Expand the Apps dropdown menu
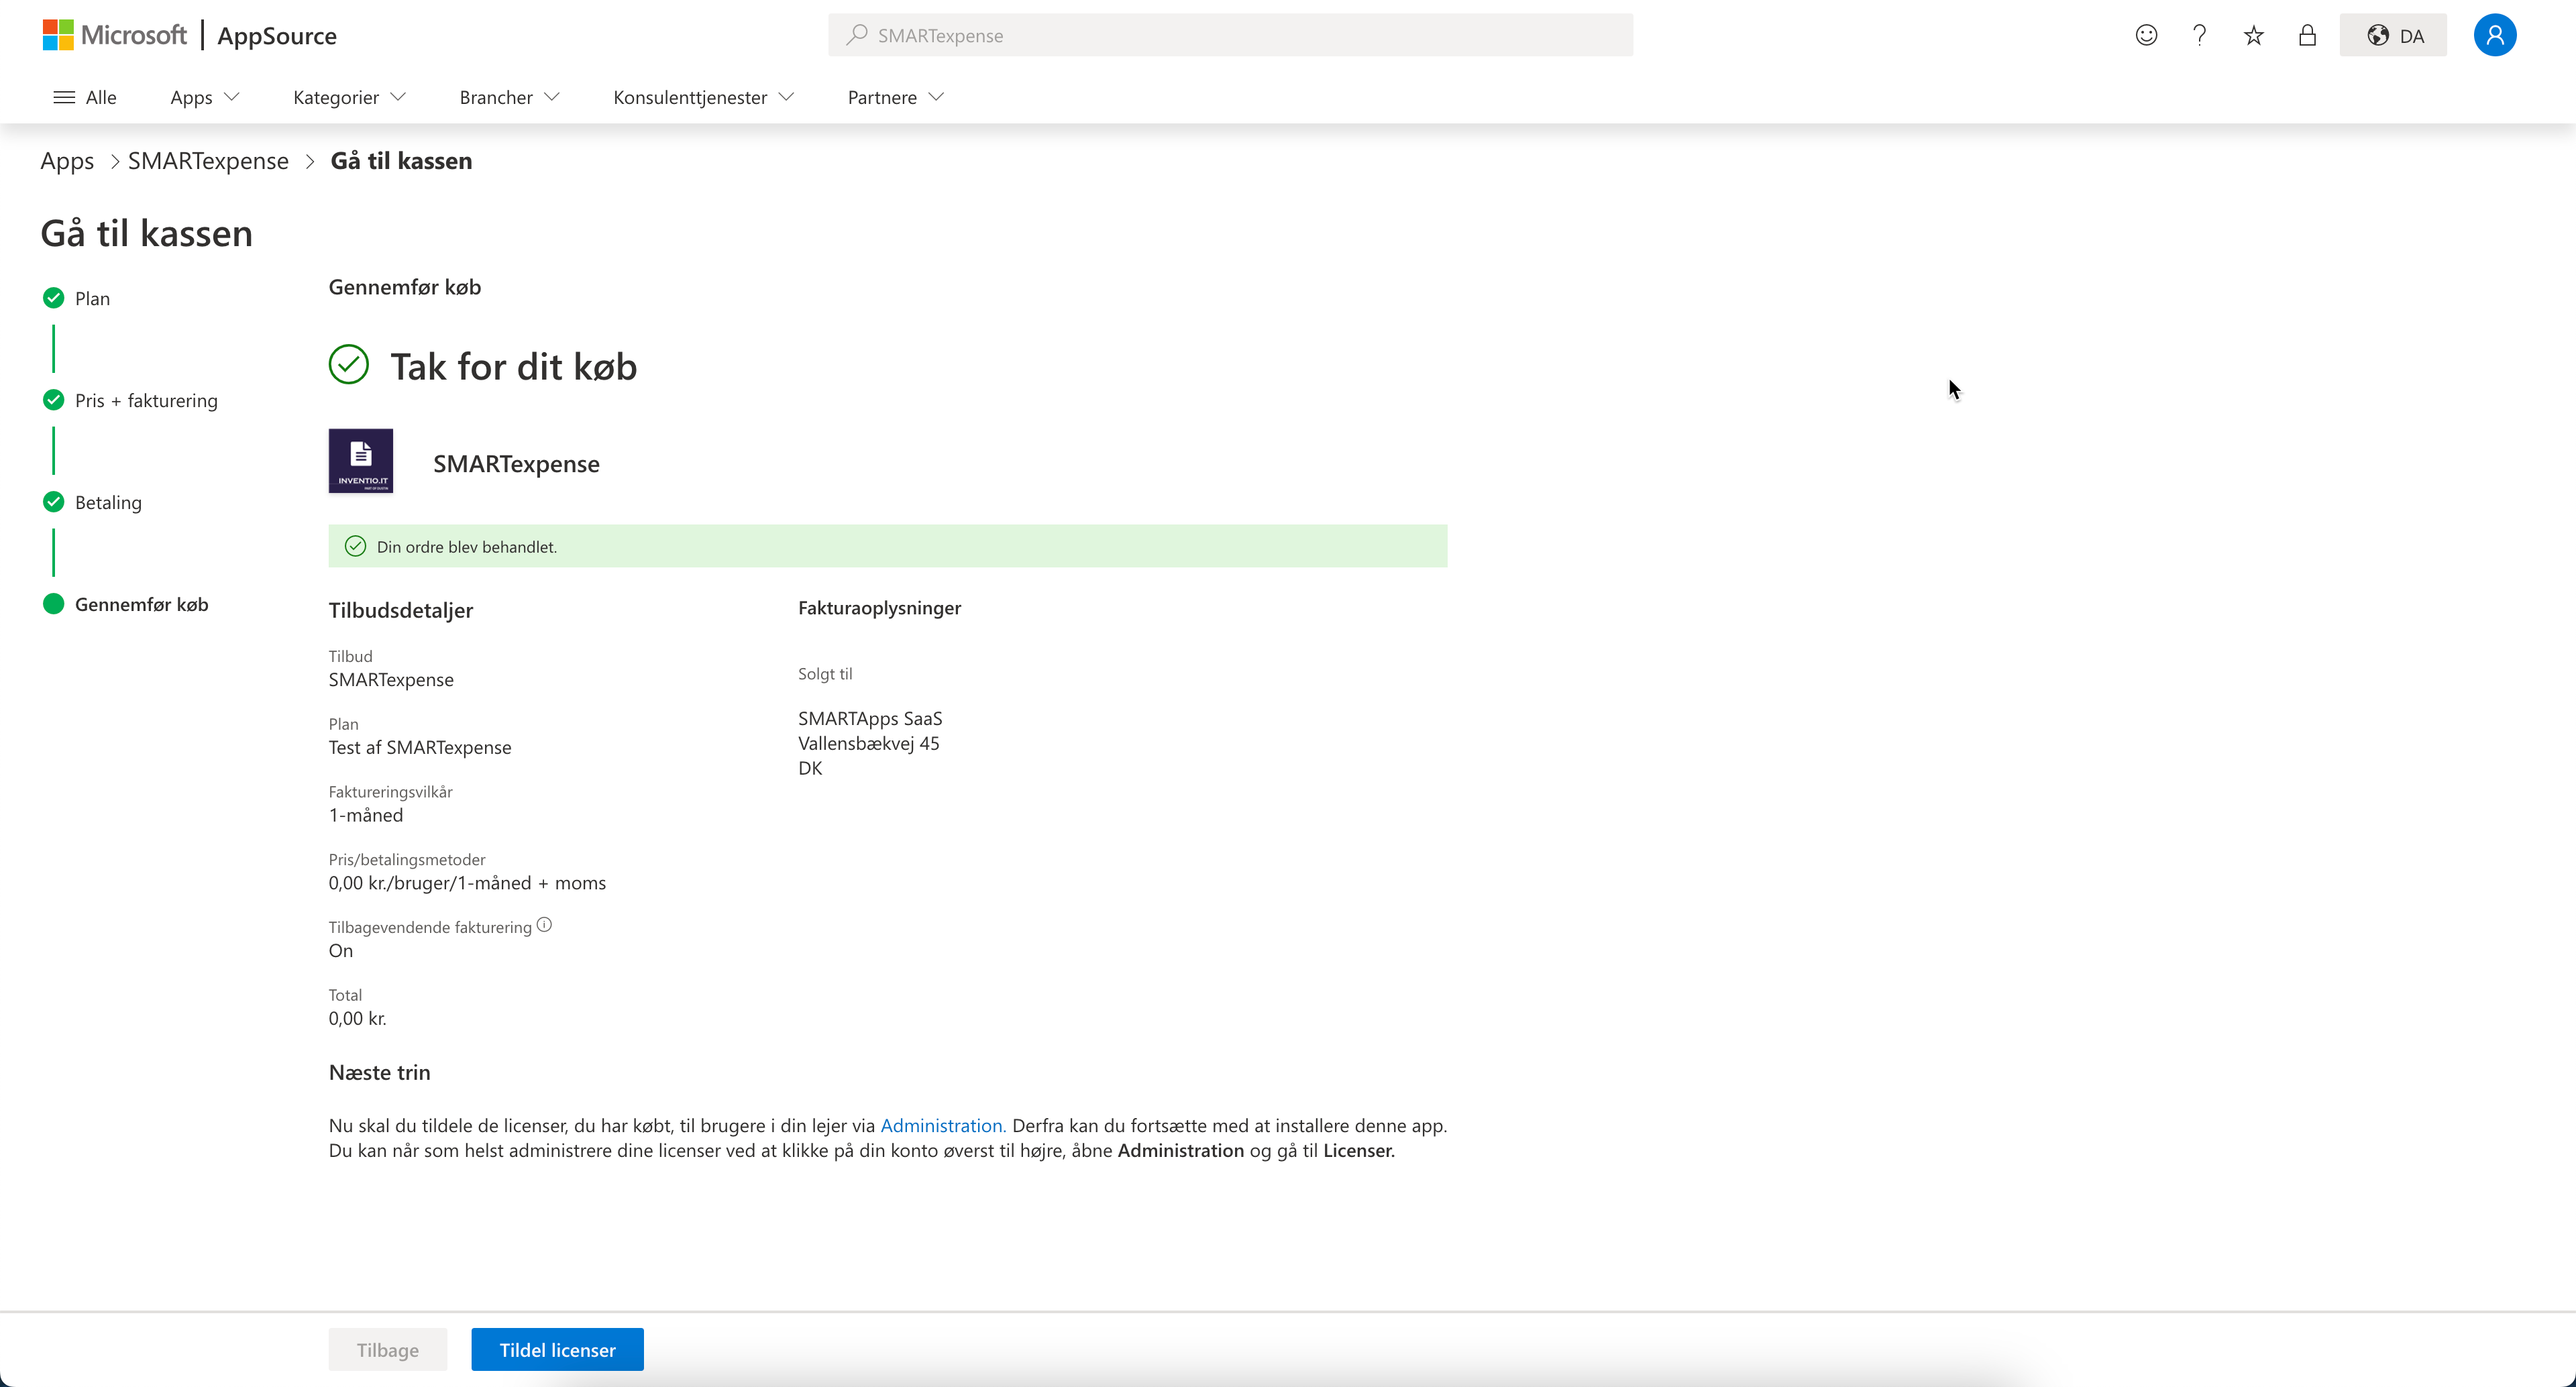2576x1387 pixels. point(205,97)
